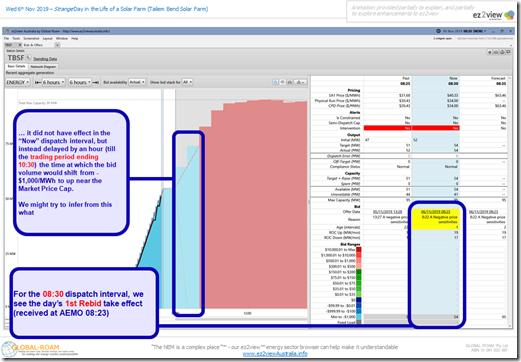Click the star favourite icon in widget header
521x362 pixels.
[490, 52]
